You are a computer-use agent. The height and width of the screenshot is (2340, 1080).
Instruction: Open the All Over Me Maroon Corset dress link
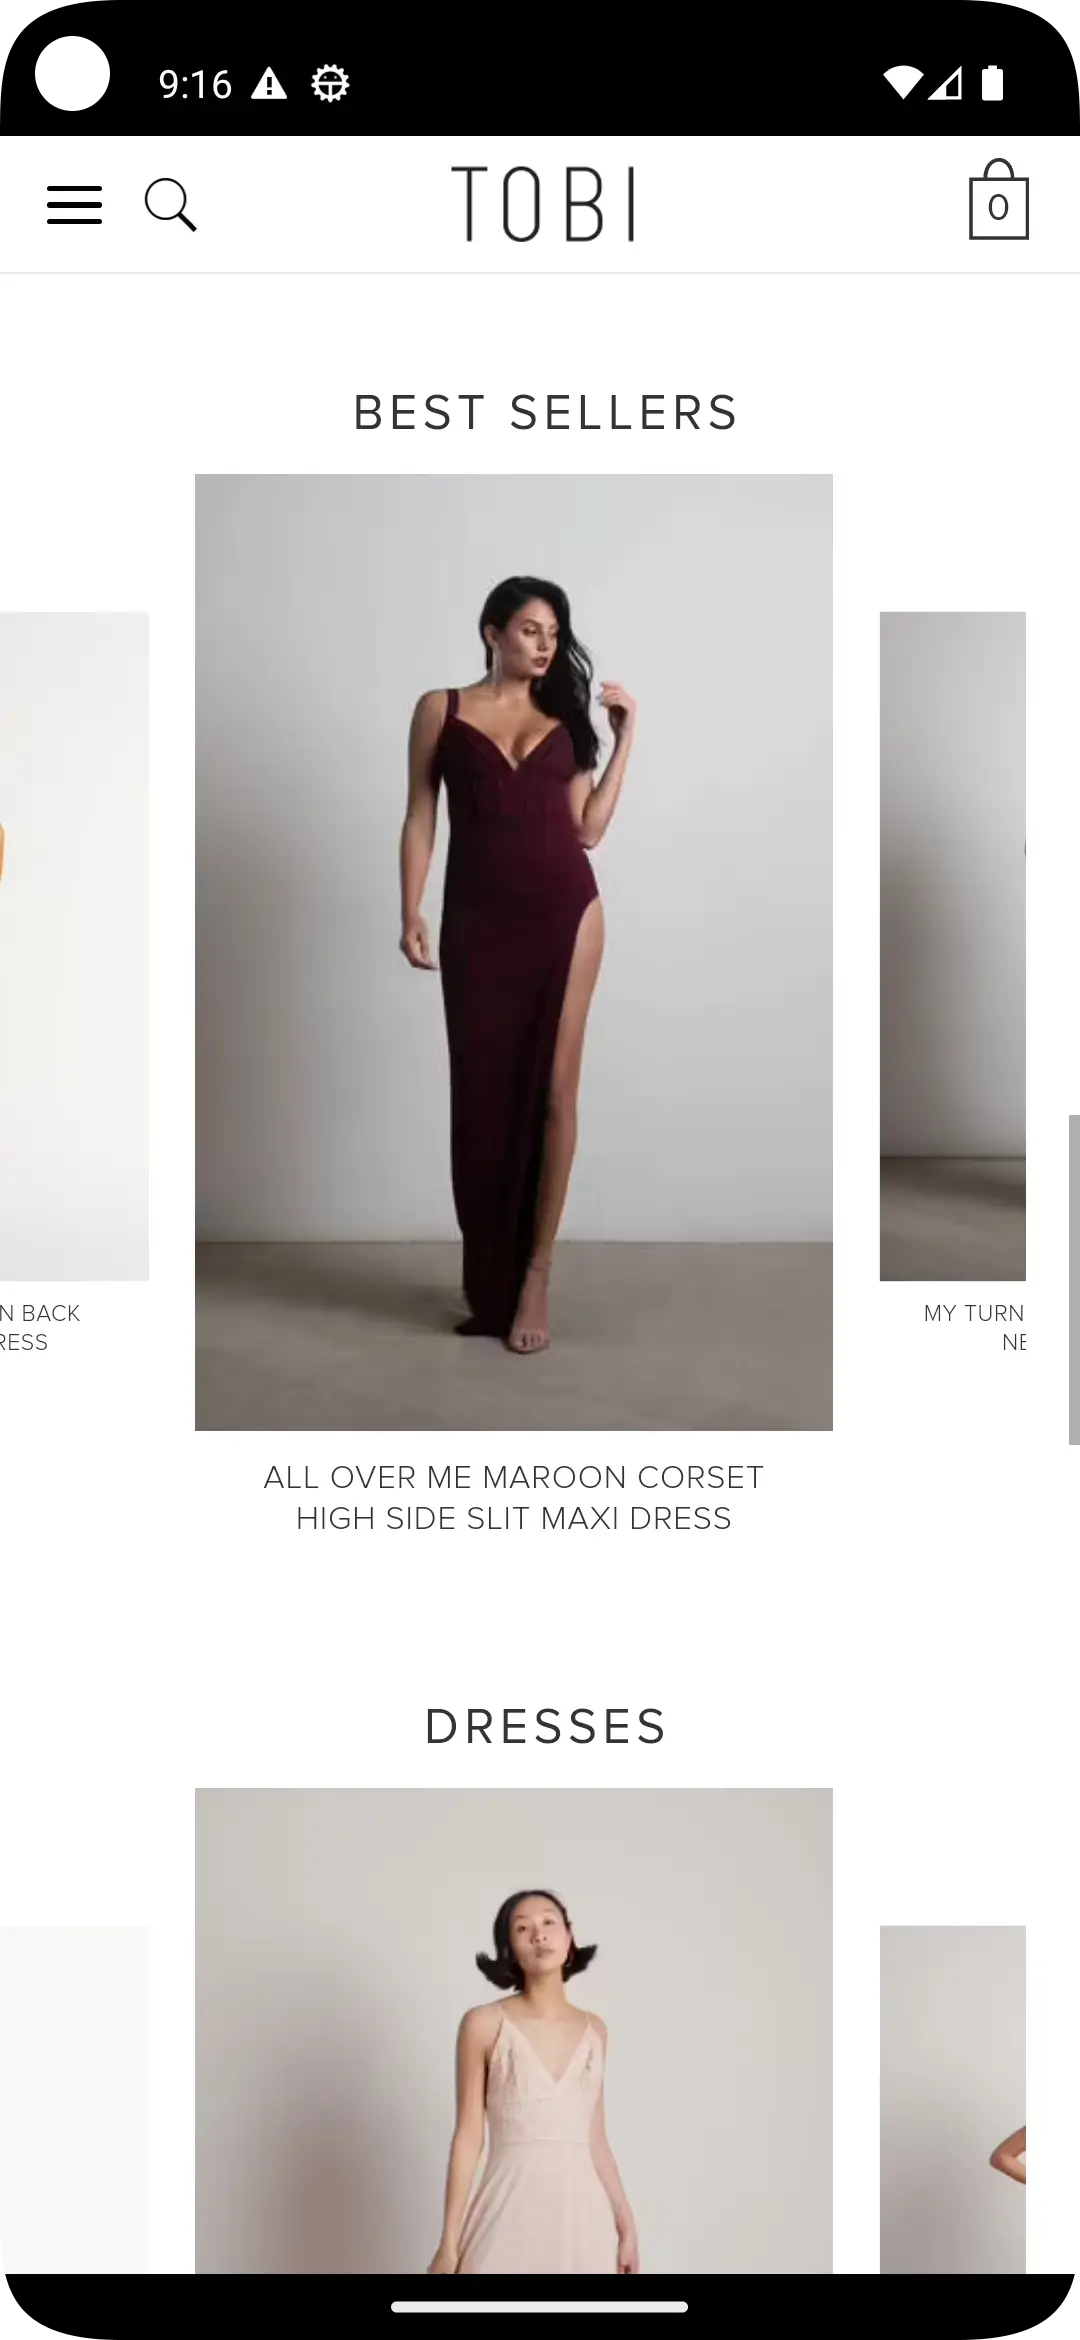pos(514,1498)
